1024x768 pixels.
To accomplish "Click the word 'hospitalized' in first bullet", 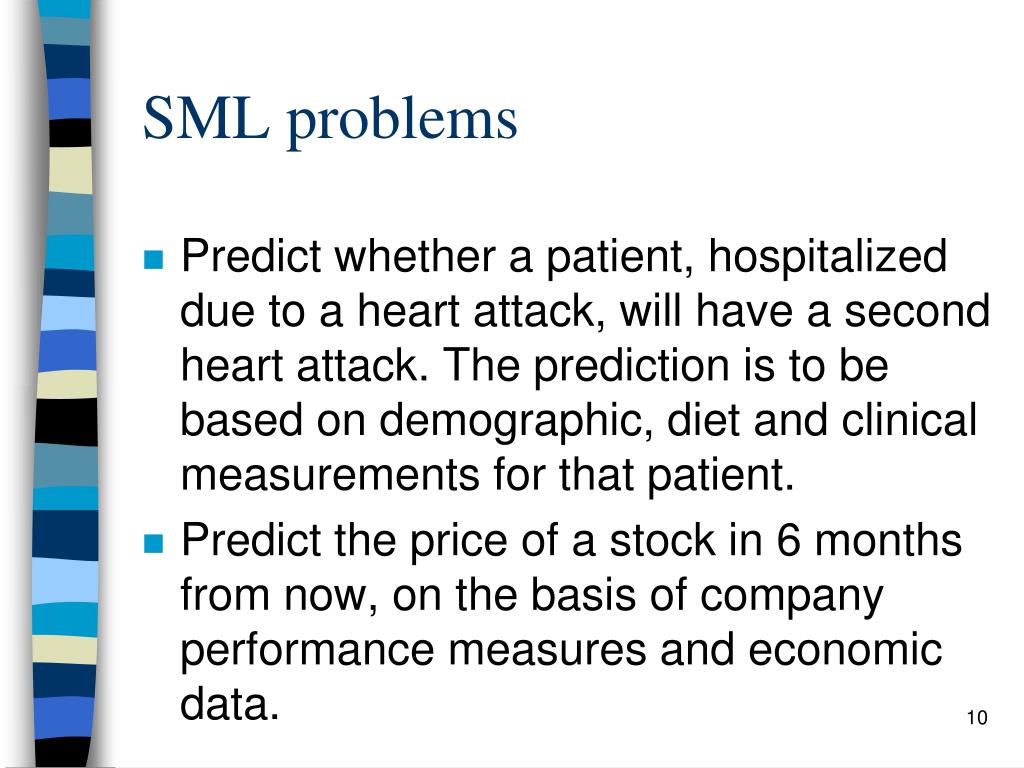I will pyautogui.click(x=827, y=257).
